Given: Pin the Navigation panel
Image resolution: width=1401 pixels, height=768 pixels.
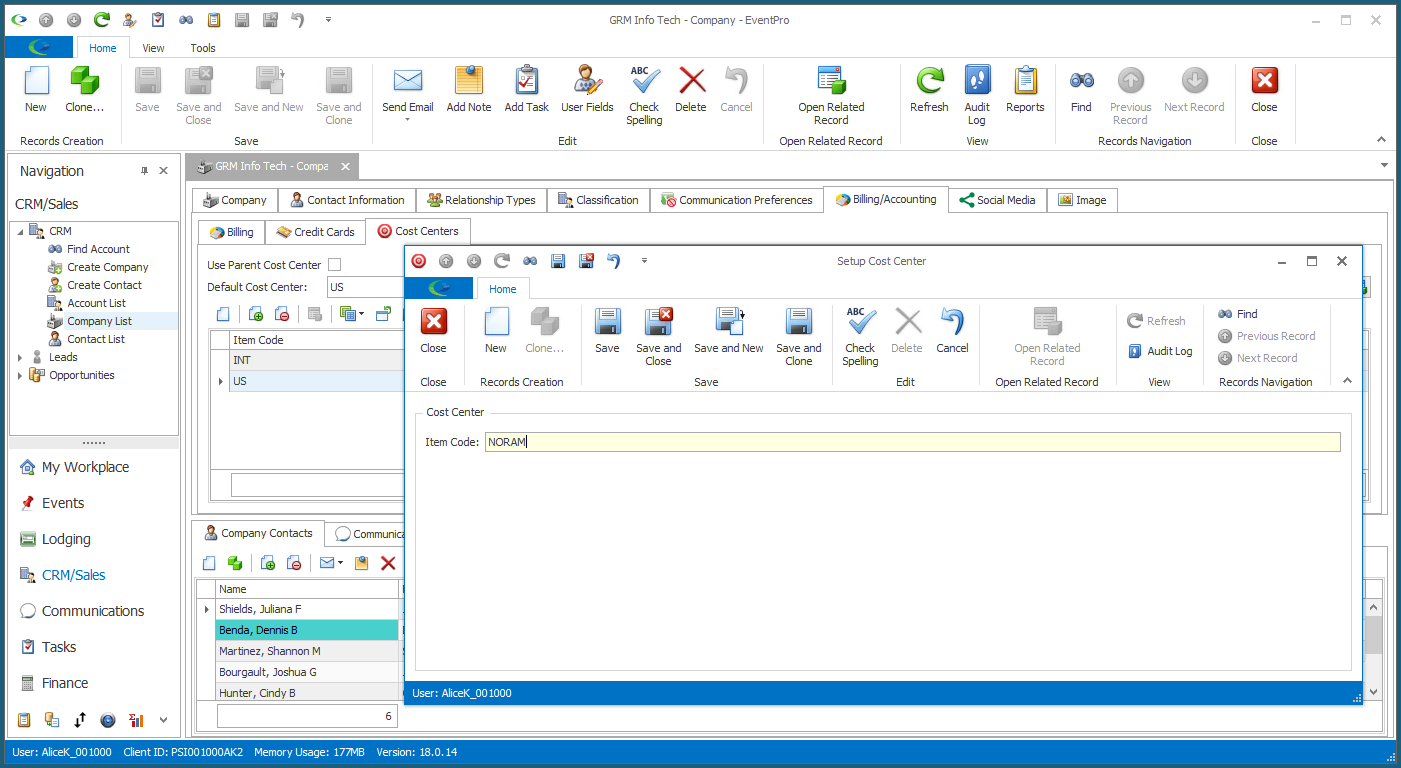Looking at the screenshot, I should 144,171.
